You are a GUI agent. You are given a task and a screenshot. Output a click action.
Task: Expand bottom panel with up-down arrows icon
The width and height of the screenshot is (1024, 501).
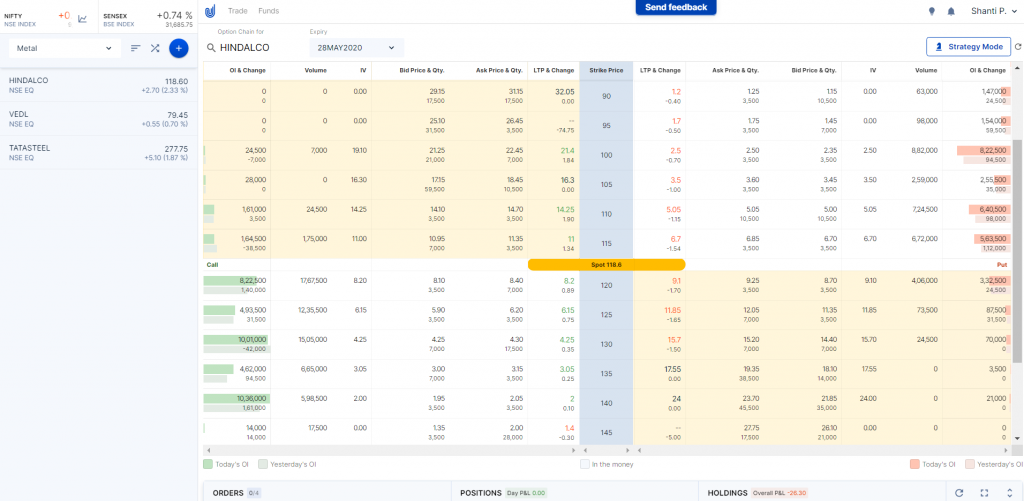click(x=1009, y=493)
